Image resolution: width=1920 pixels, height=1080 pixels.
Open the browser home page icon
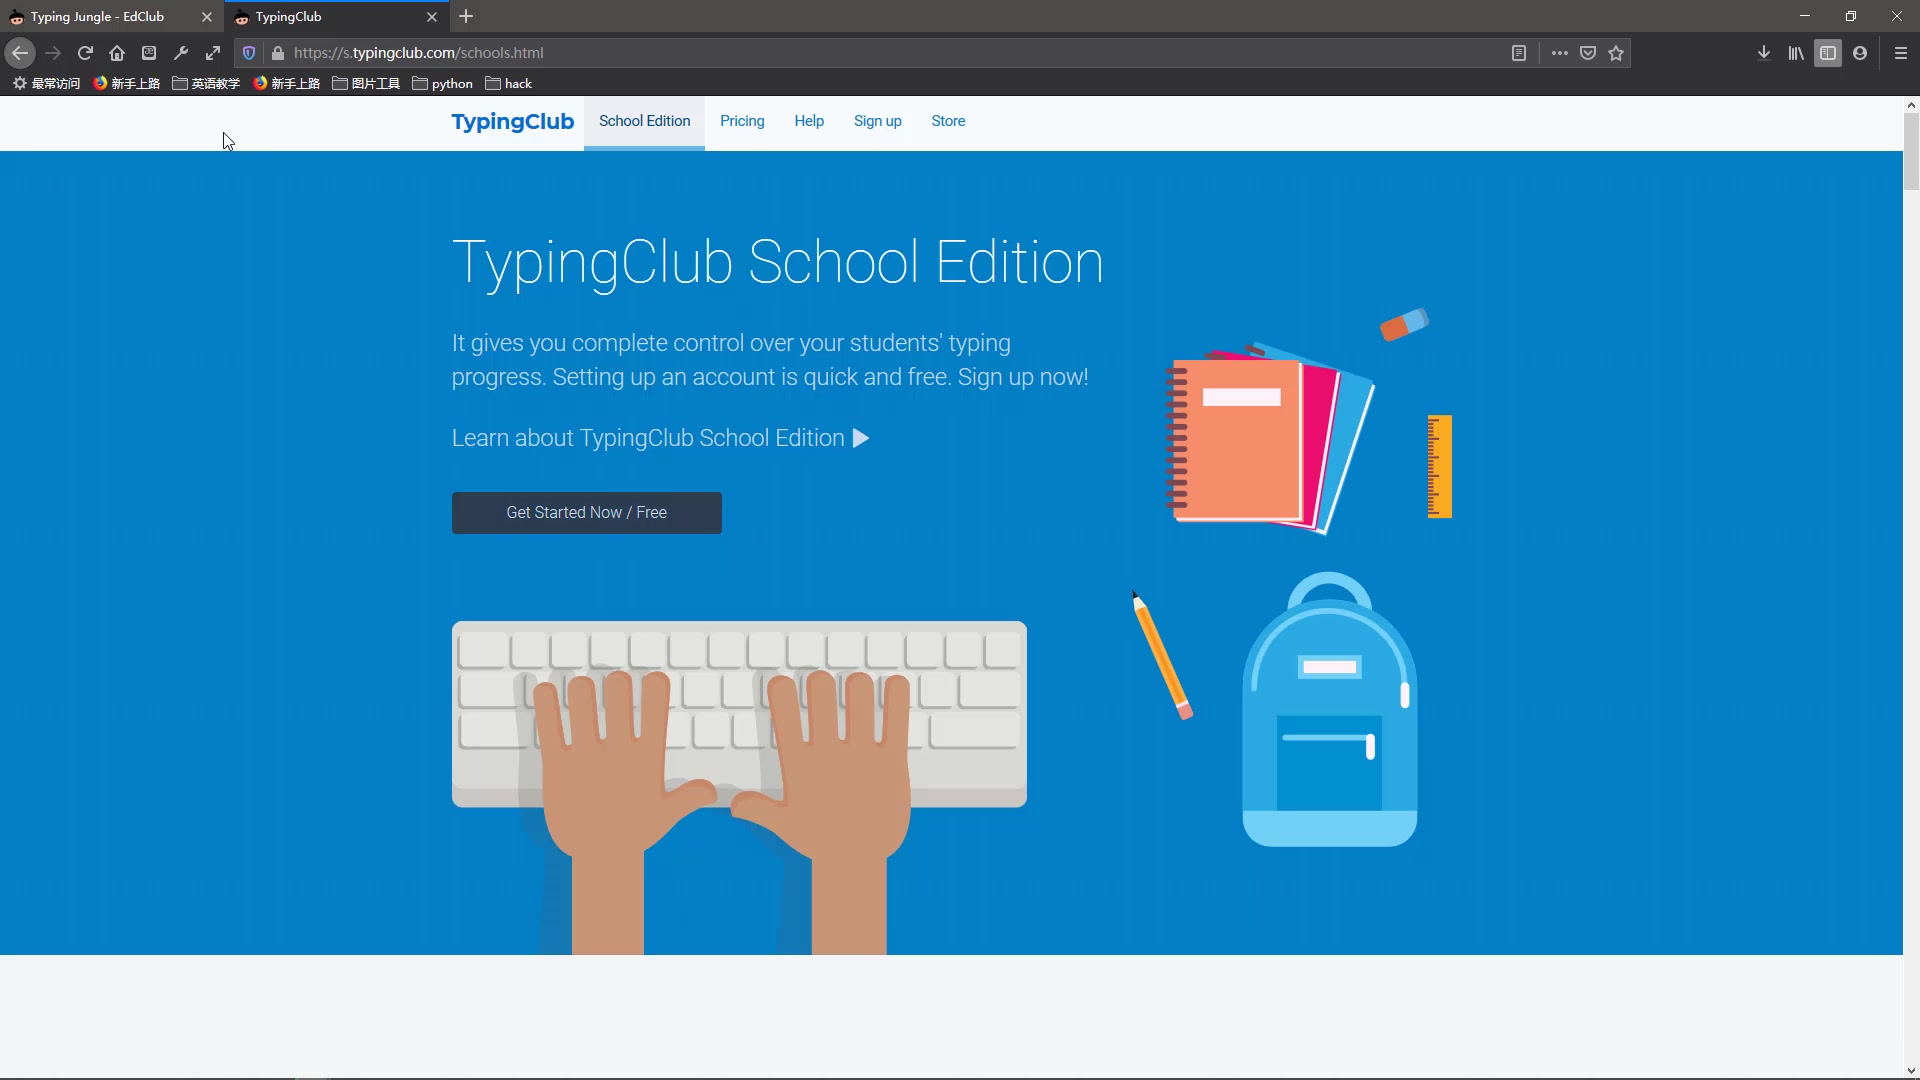pos(117,53)
